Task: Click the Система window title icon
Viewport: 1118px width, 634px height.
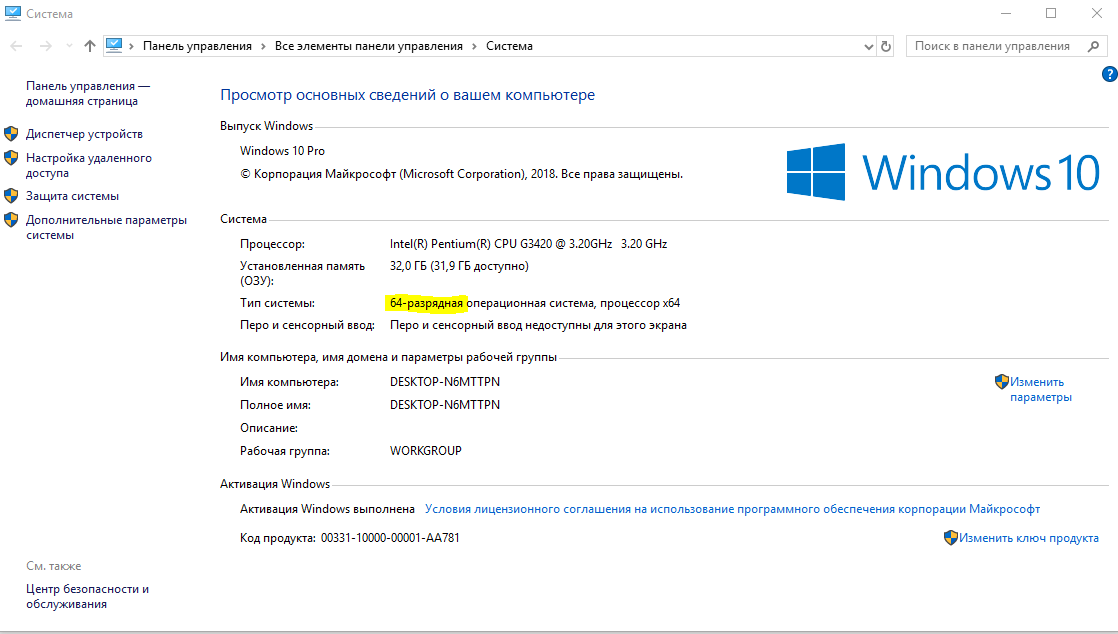Action: (x=13, y=13)
